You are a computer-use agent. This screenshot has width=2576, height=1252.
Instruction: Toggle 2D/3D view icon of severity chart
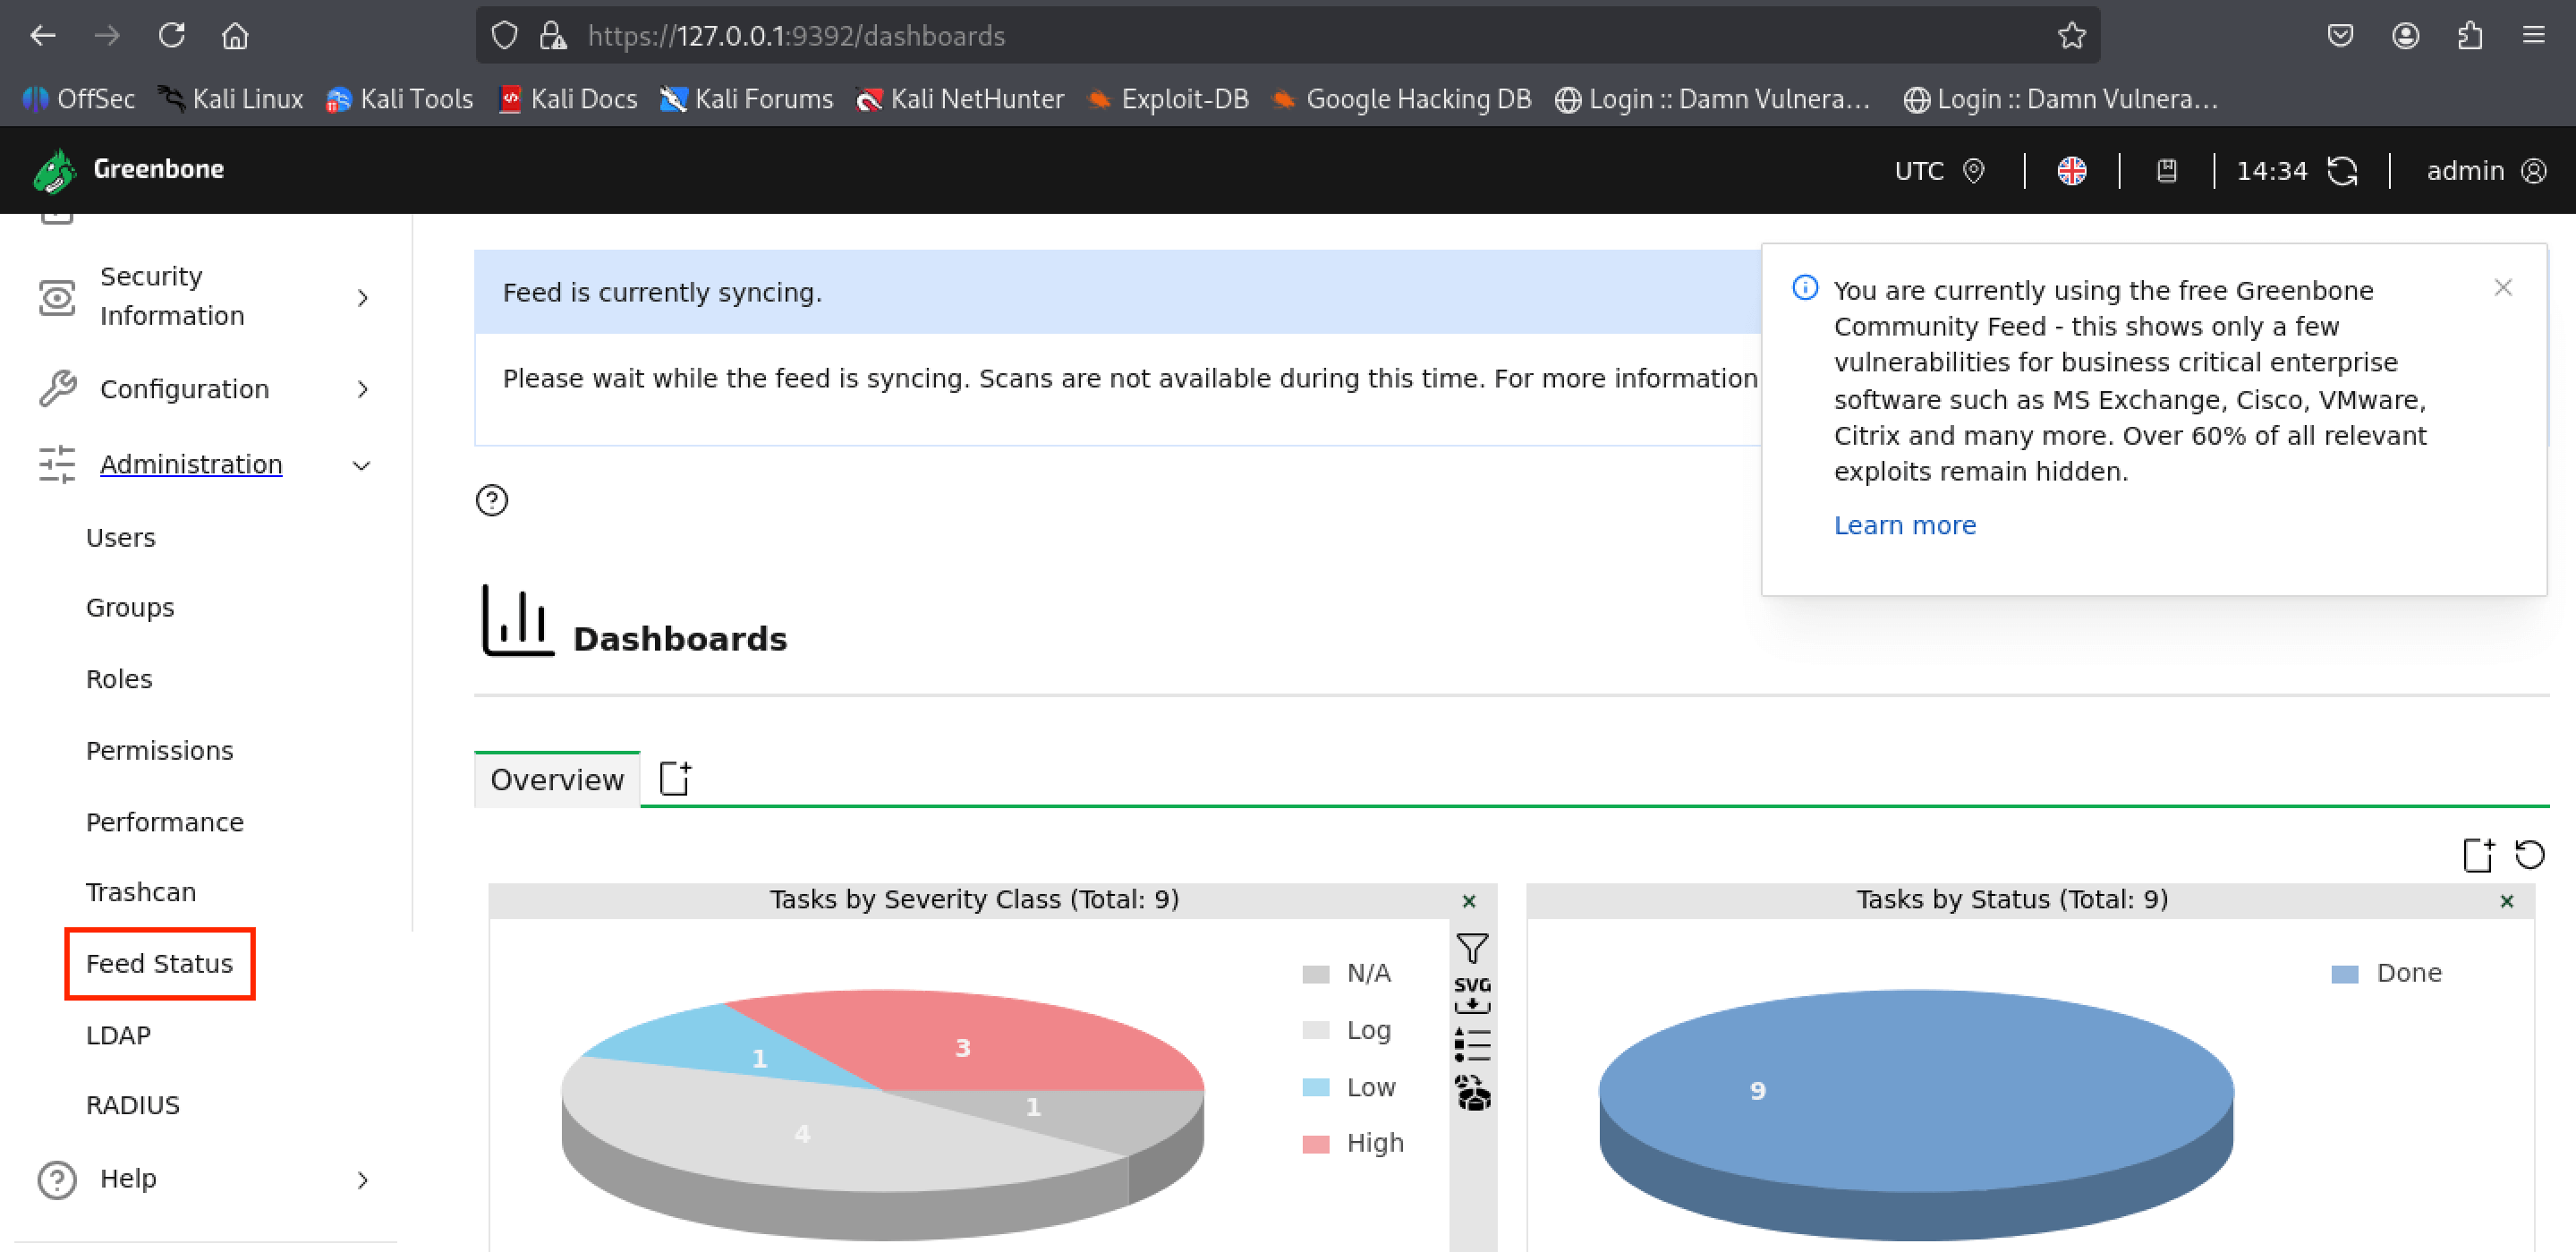1472,1093
